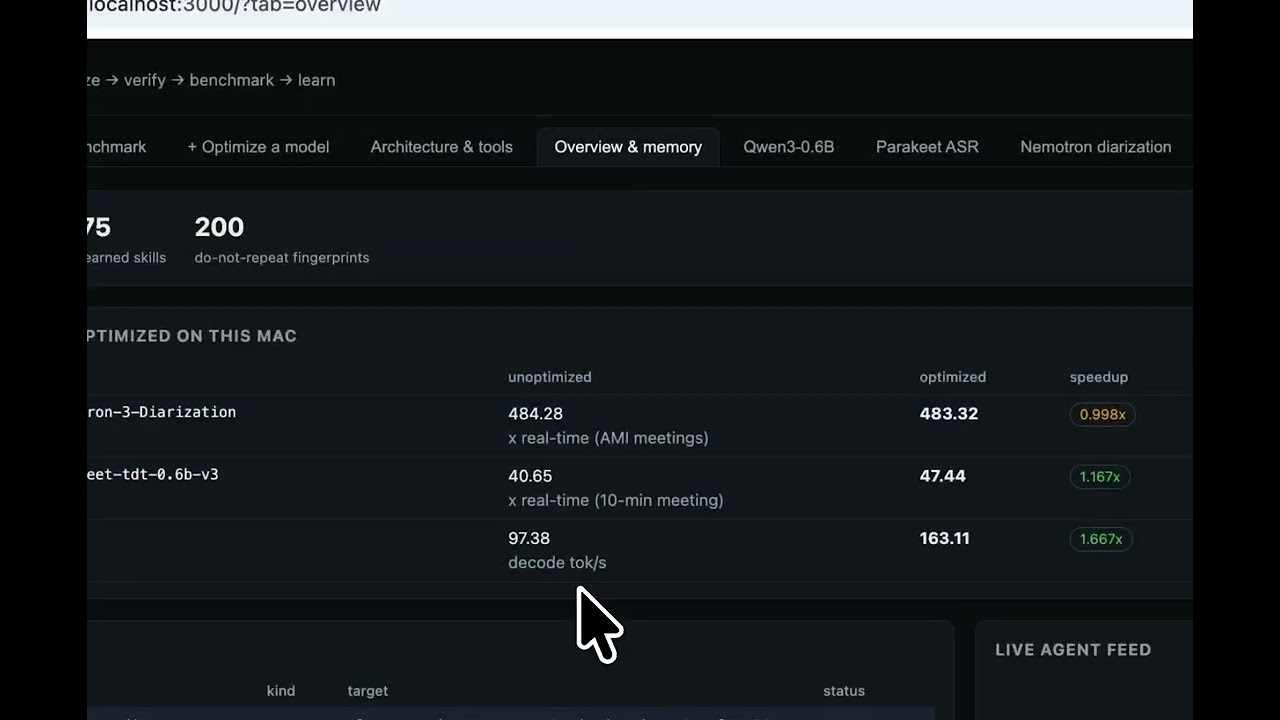Click the speedup column header
Image resolution: width=1280 pixels, height=720 pixels.
coord(1098,377)
